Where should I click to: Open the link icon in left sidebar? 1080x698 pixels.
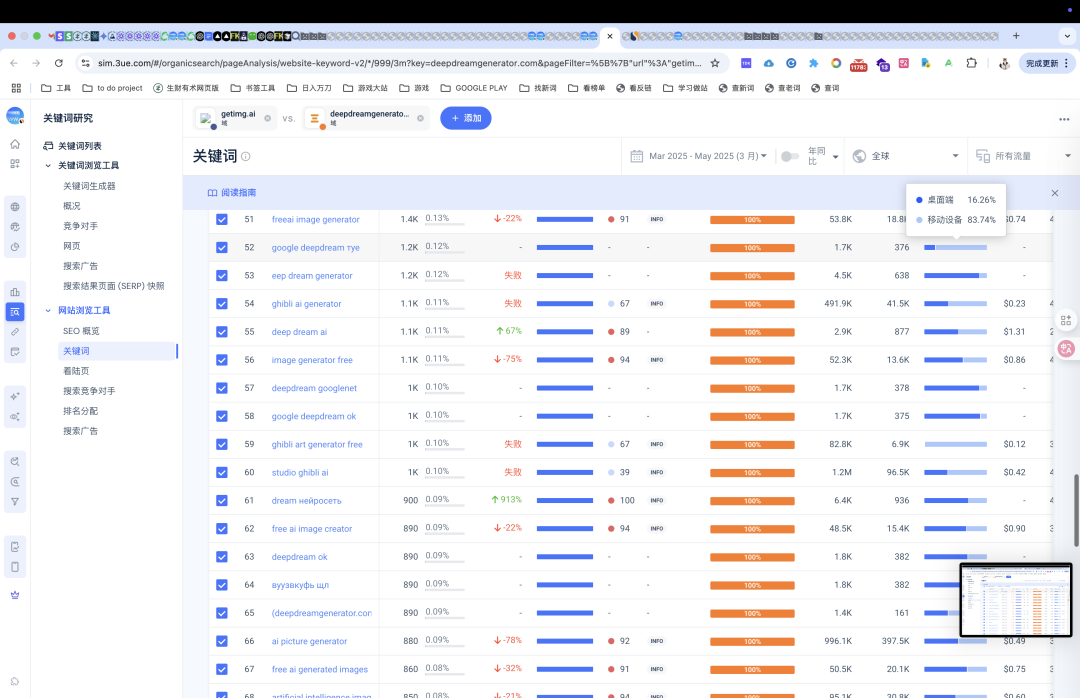pyautogui.click(x=15, y=331)
